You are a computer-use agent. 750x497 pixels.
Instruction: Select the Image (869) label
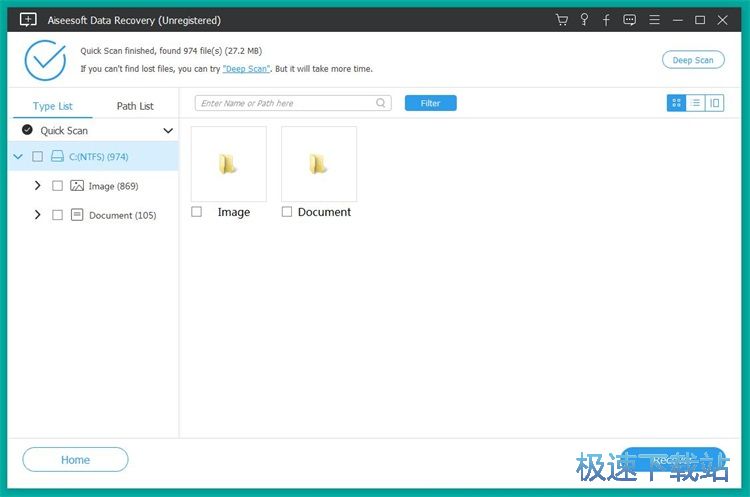(113, 186)
